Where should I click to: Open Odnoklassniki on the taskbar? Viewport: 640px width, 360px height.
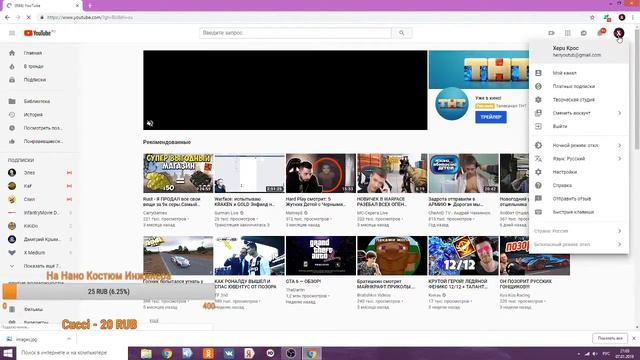208,353
